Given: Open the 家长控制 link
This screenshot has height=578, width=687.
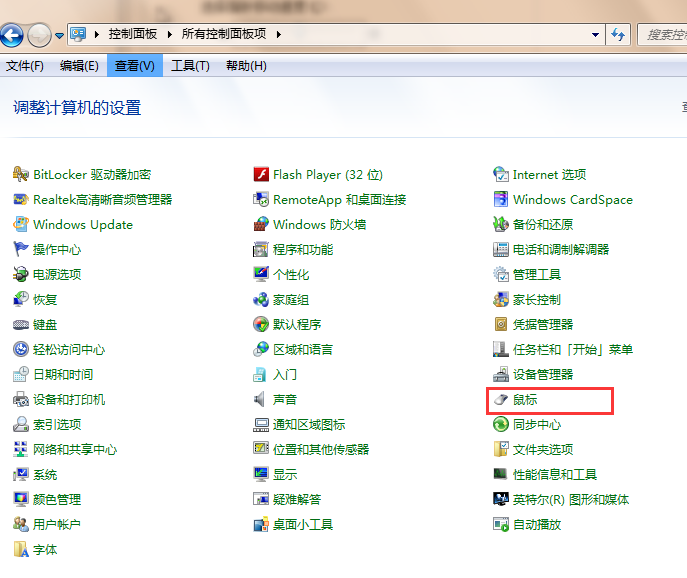Looking at the screenshot, I should click(537, 300).
